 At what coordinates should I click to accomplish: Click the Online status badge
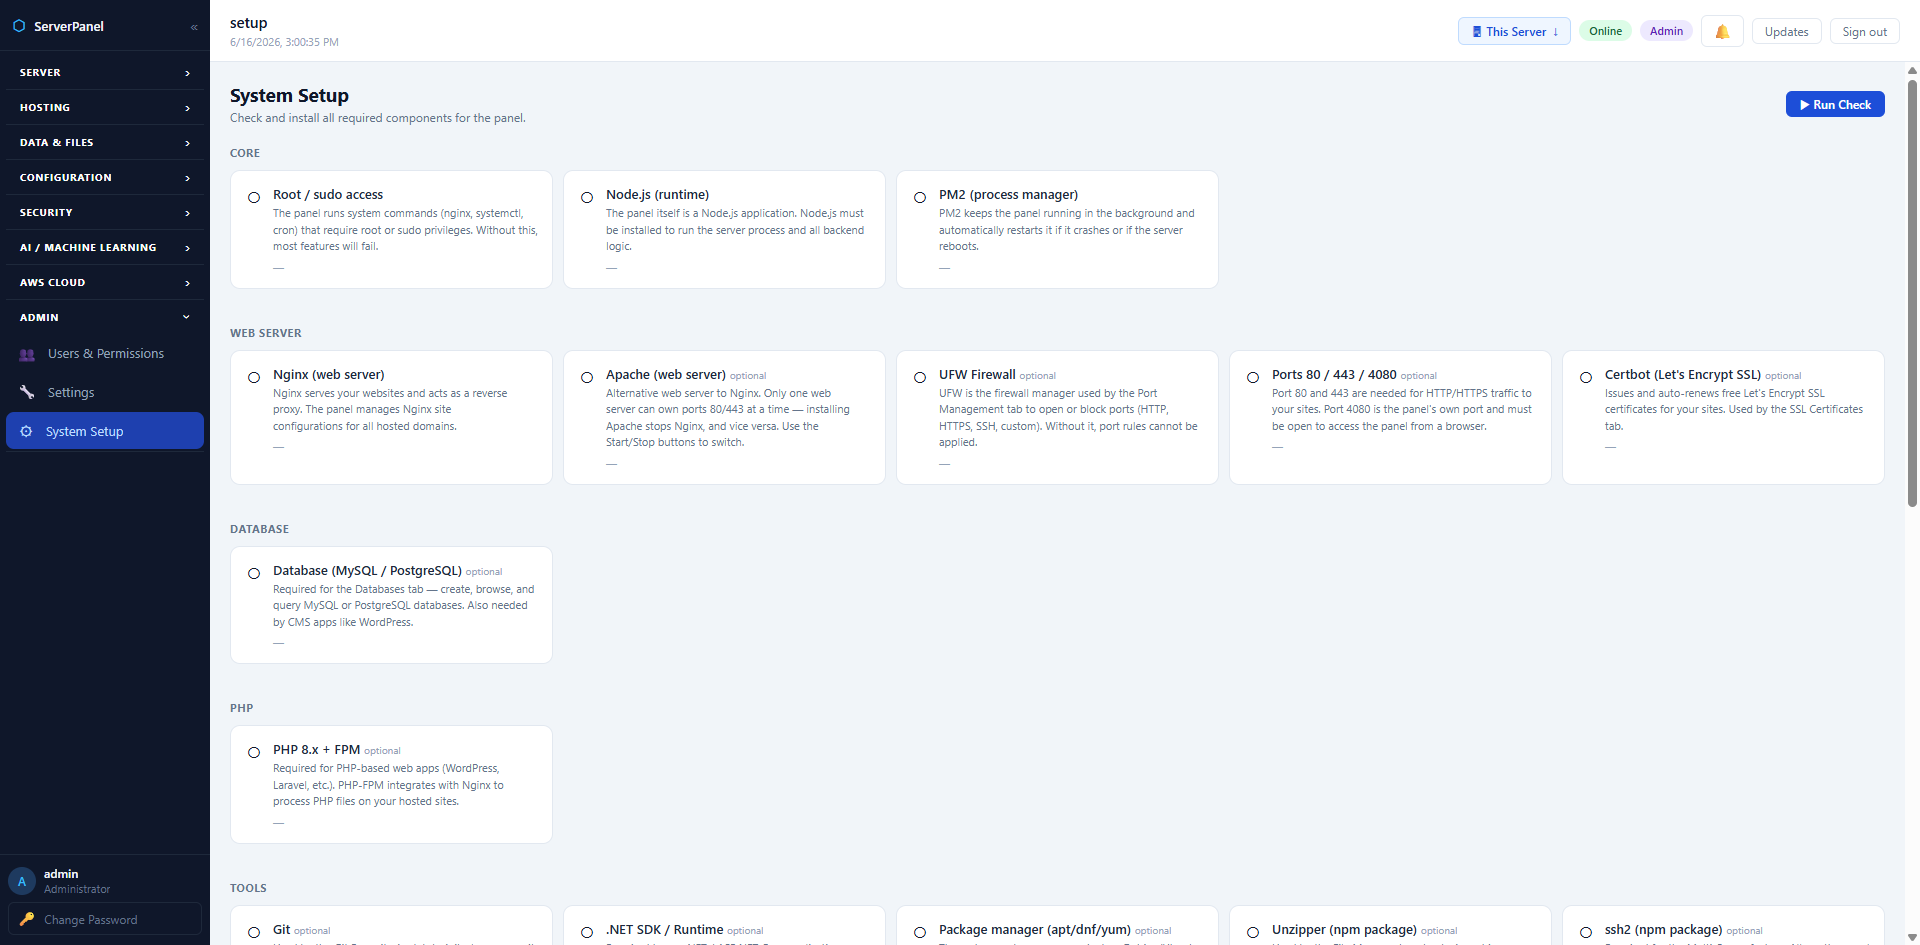[1605, 31]
